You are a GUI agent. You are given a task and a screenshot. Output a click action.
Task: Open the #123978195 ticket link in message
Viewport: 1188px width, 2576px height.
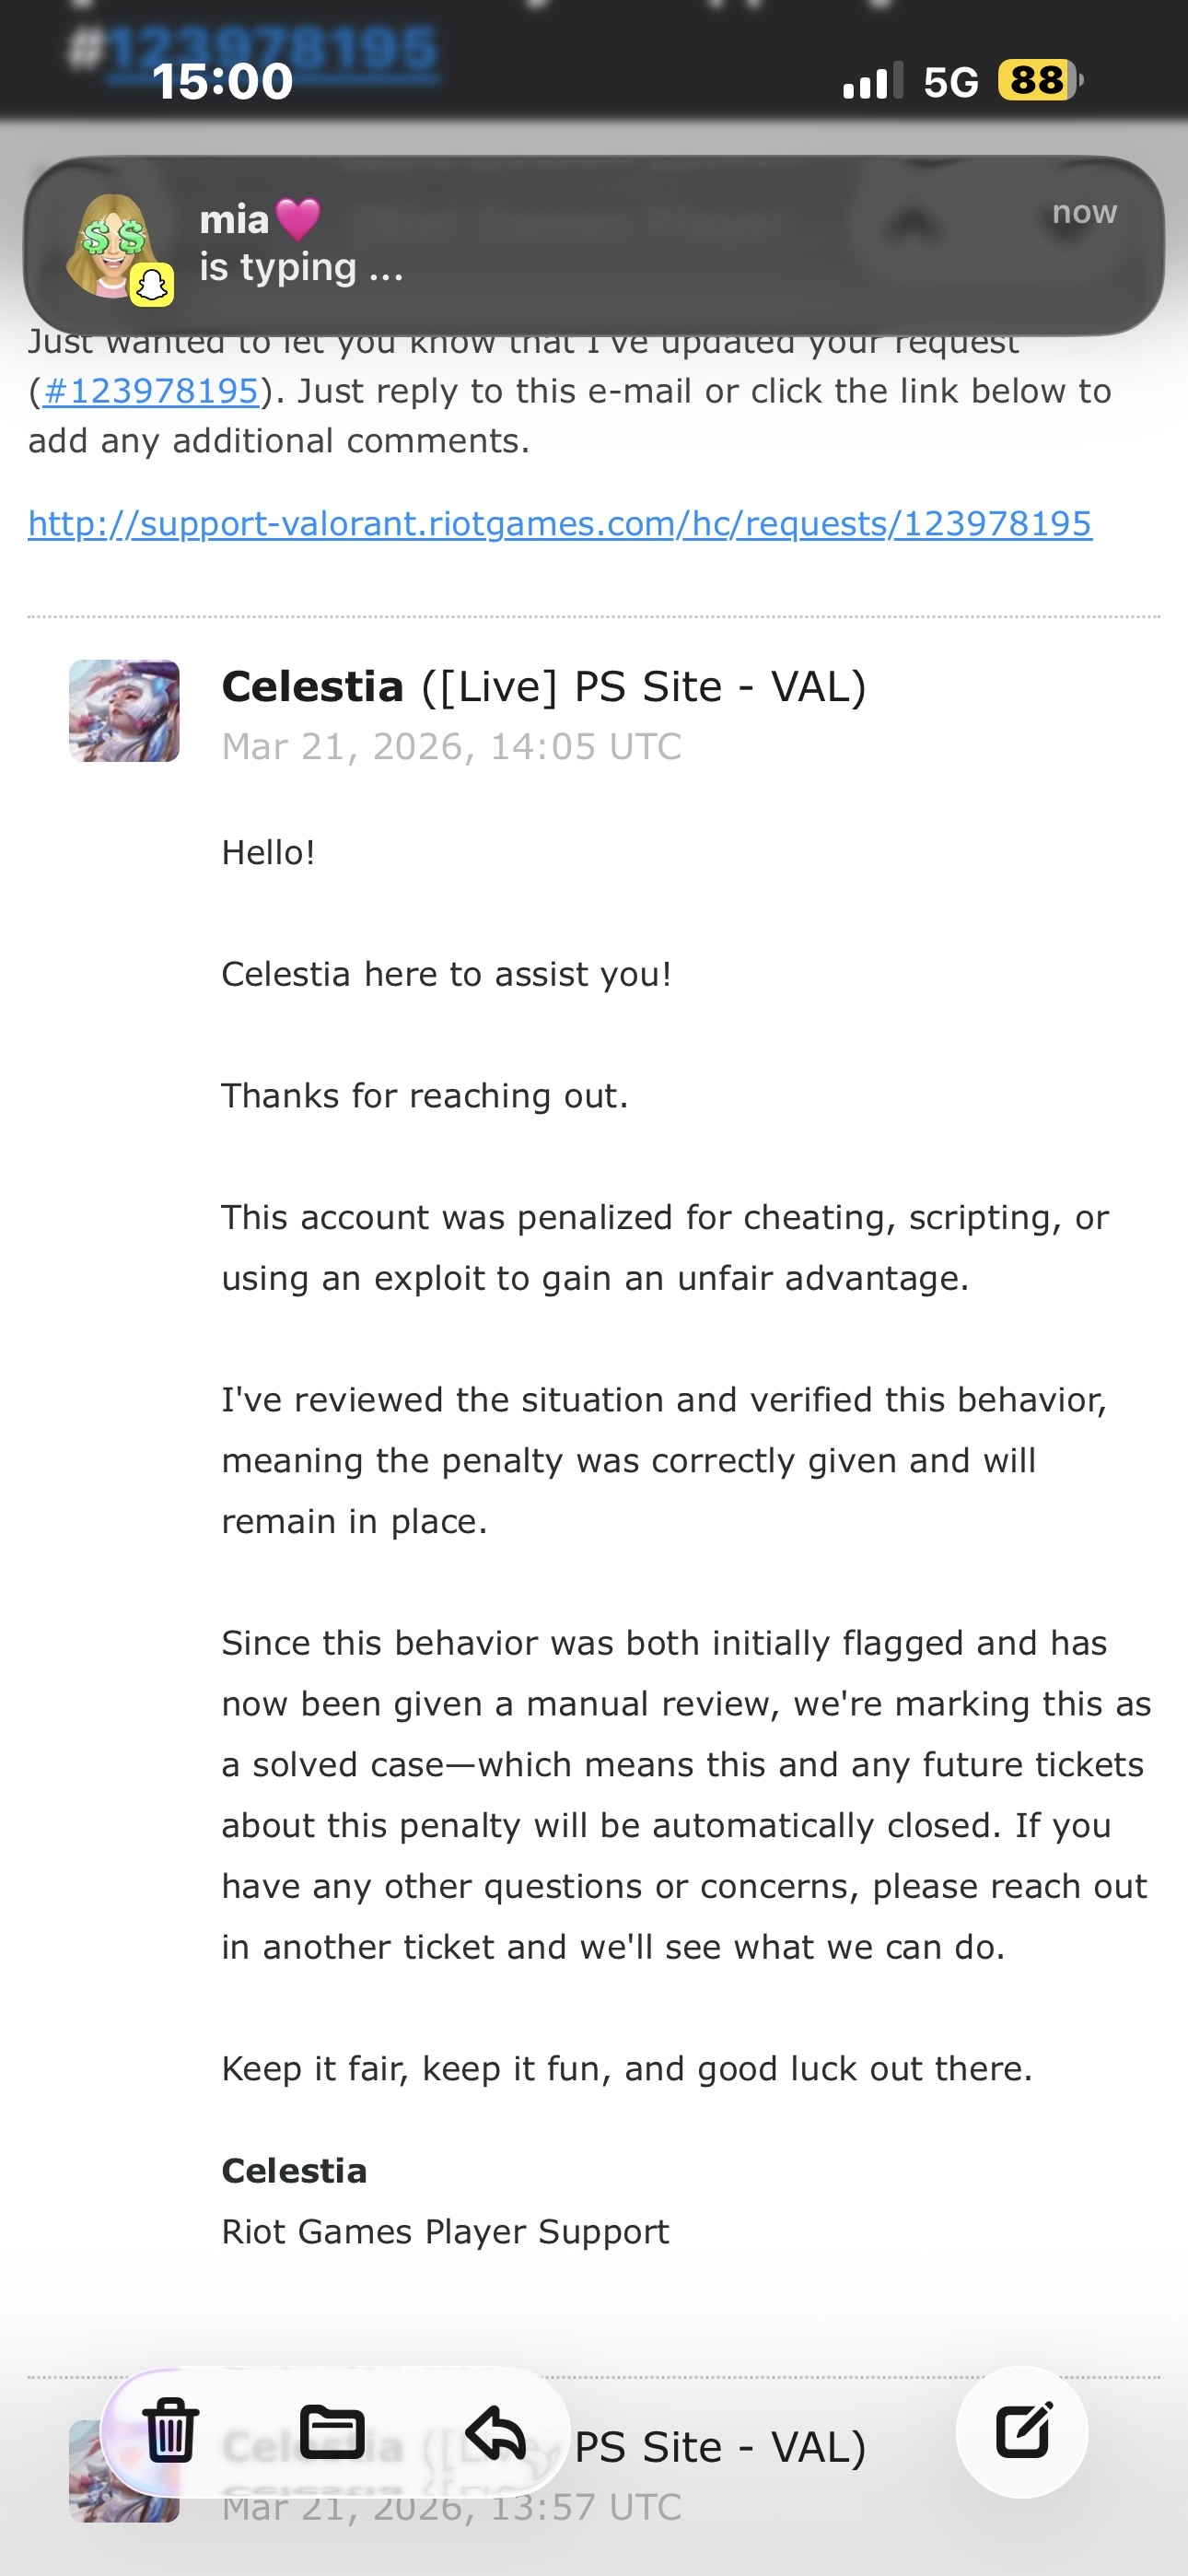coord(150,391)
